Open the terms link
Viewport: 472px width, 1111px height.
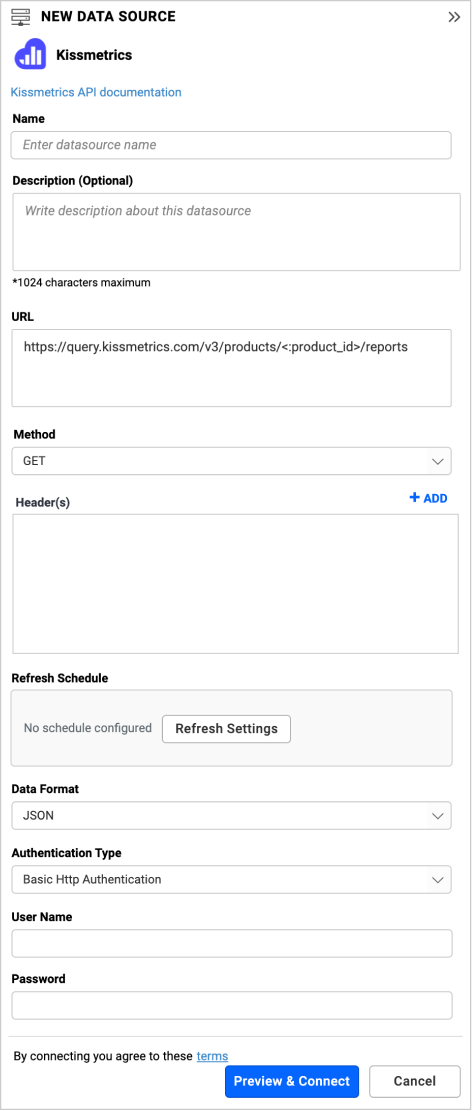point(212,1056)
